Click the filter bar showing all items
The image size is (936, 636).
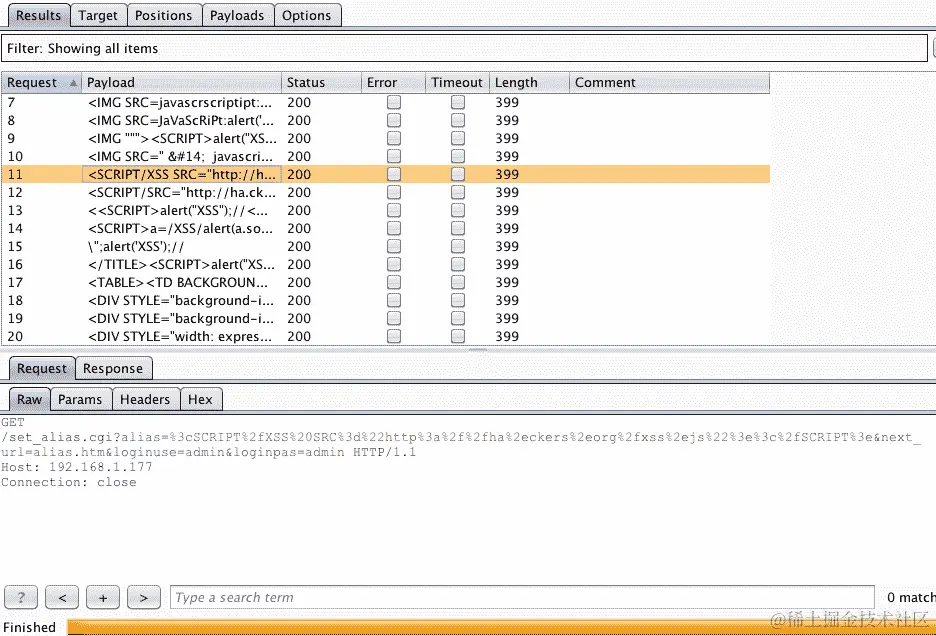464,48
